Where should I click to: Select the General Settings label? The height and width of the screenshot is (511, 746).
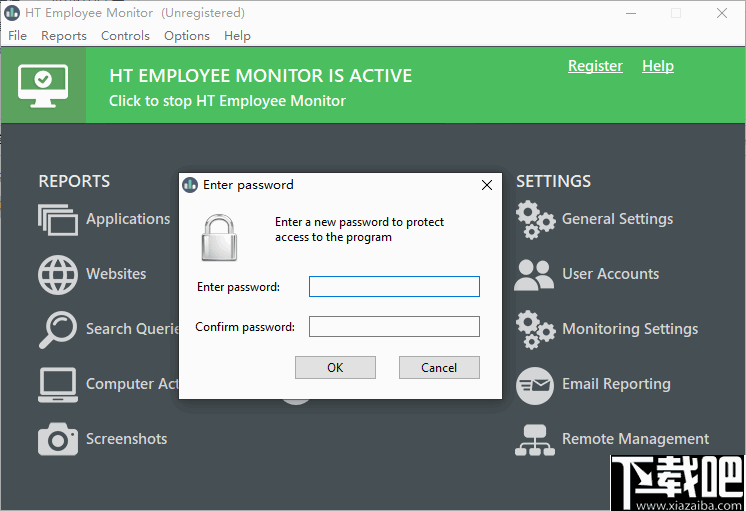[618, 219]
